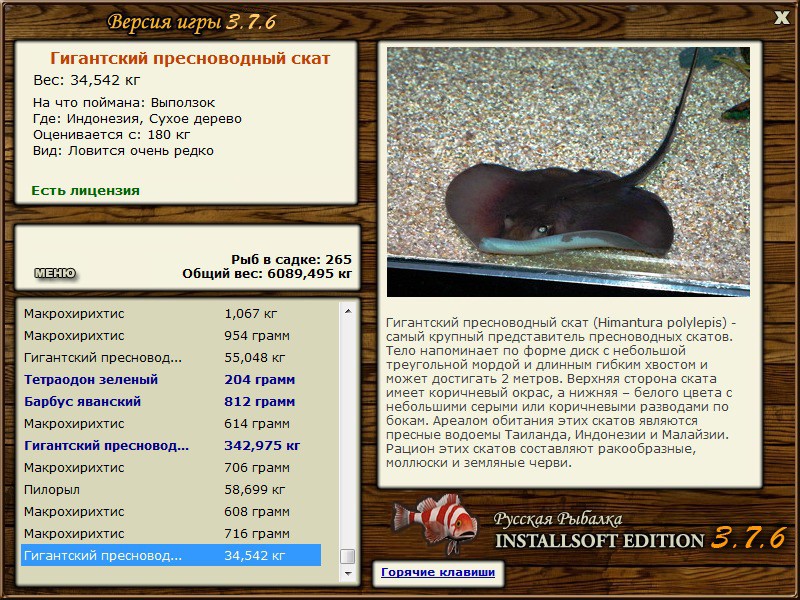
Task: Select Гигантский пресновод... 342,975 кг row
Action: pos(171,445)
